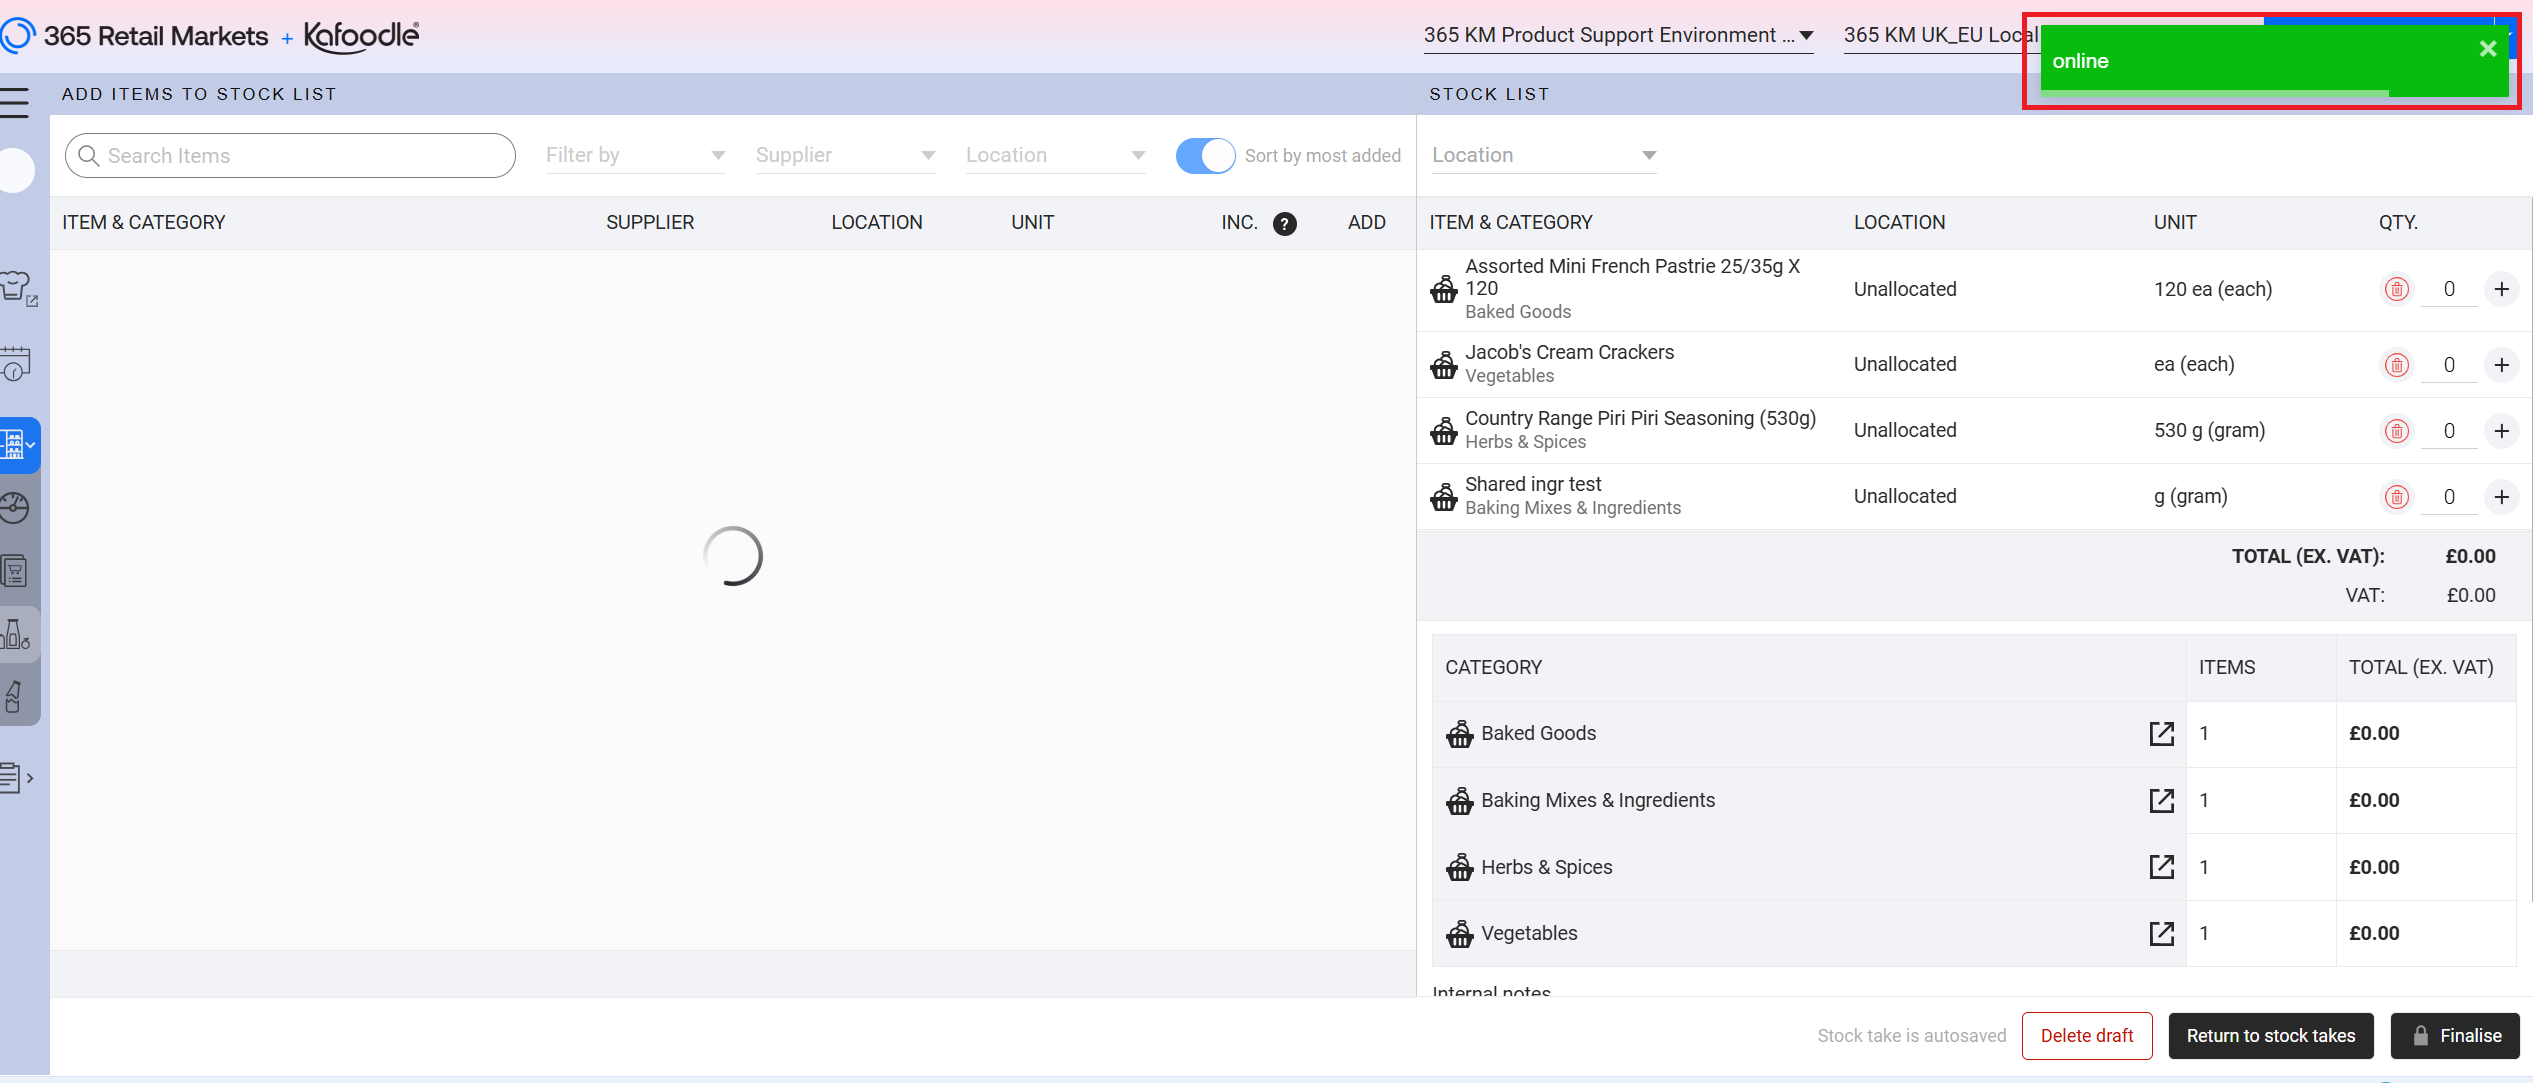Open the hamburger menu icon
This screenshot has width=2533, height=1083.
(15, 102)
